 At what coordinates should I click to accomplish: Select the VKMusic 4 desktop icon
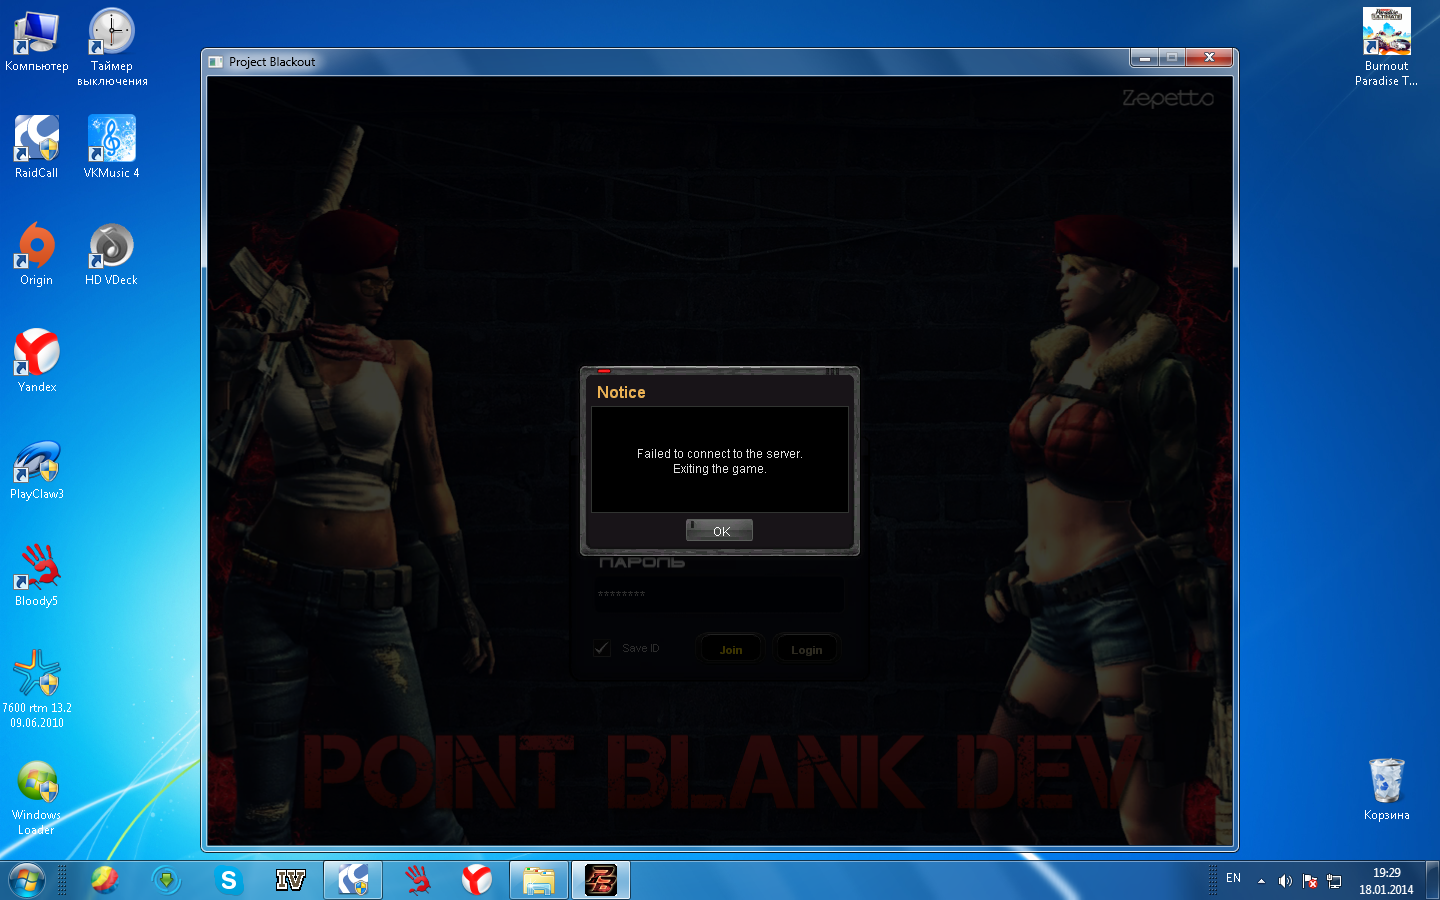(112, 147)
